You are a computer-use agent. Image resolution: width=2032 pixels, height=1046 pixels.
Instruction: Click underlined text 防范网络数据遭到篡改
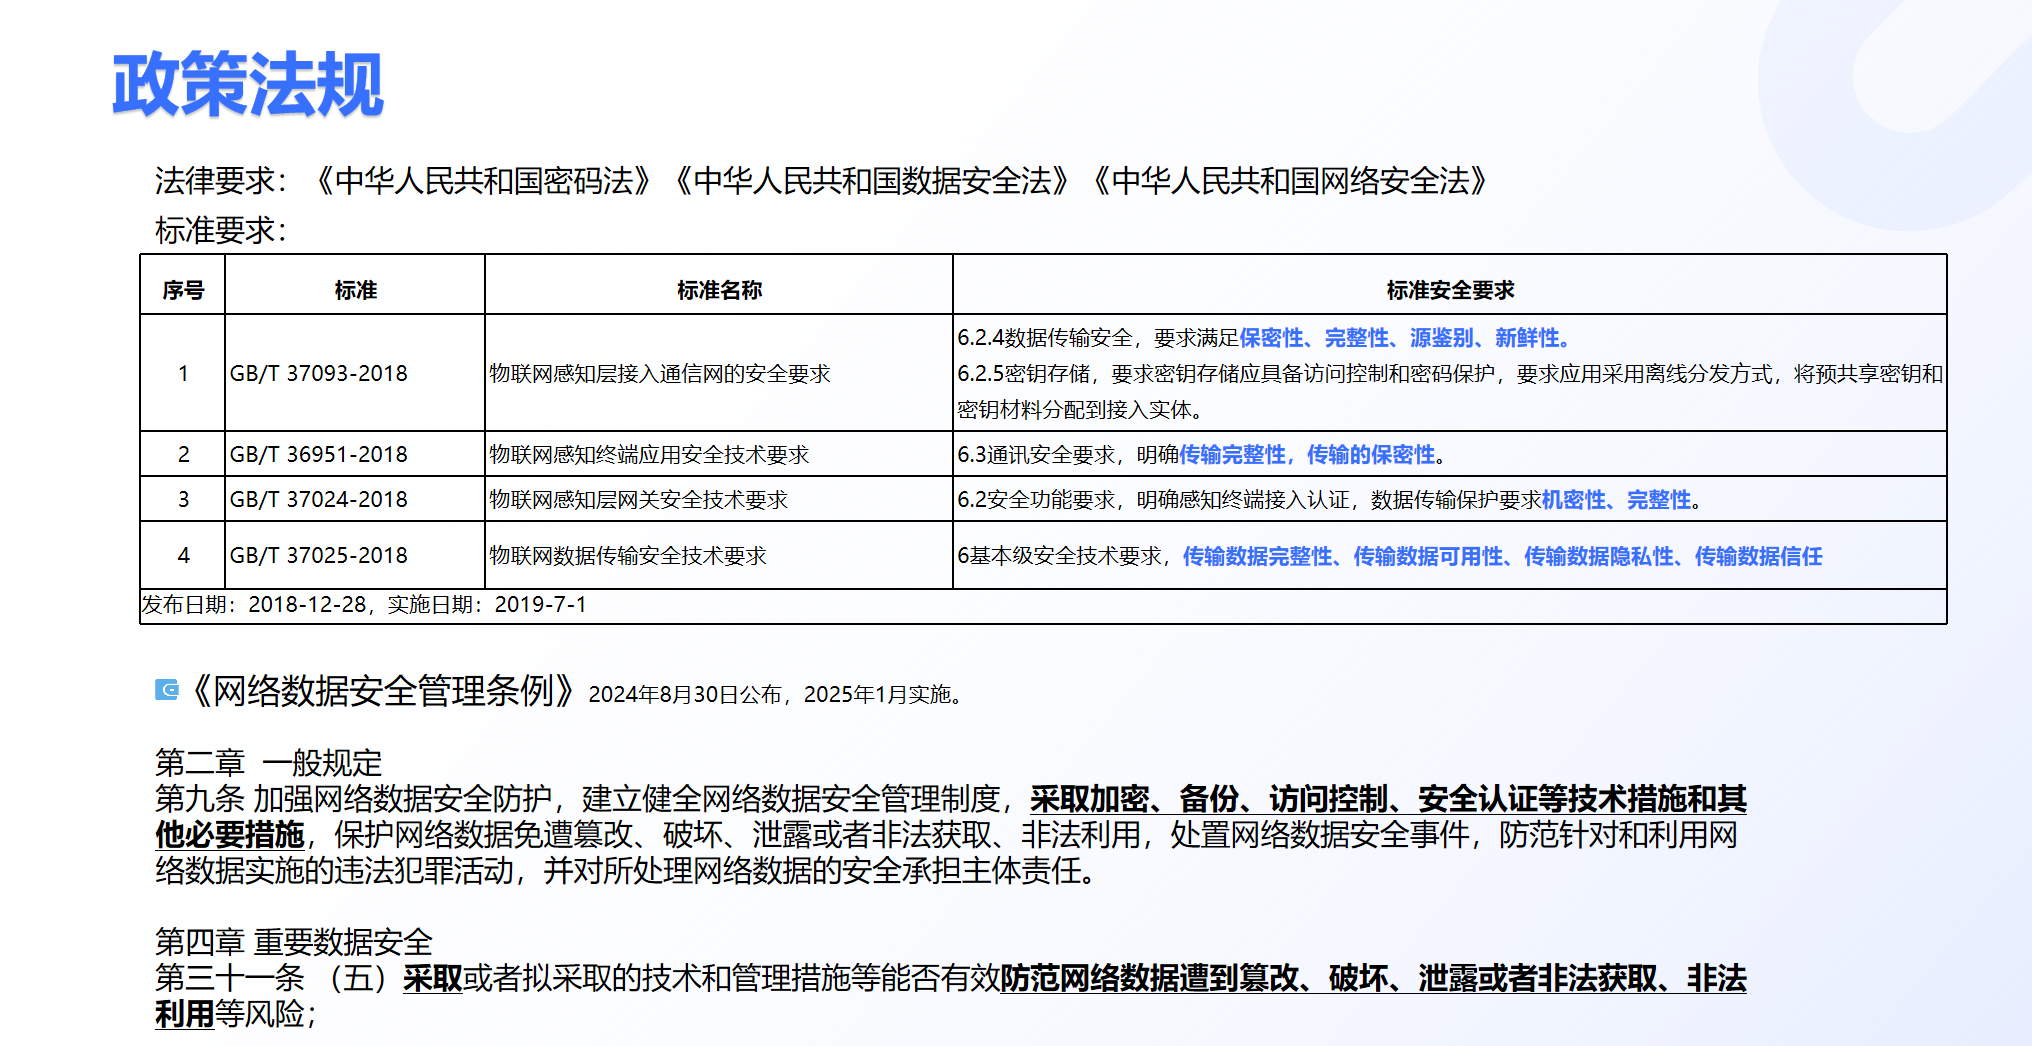click(x=1150, y=978)
